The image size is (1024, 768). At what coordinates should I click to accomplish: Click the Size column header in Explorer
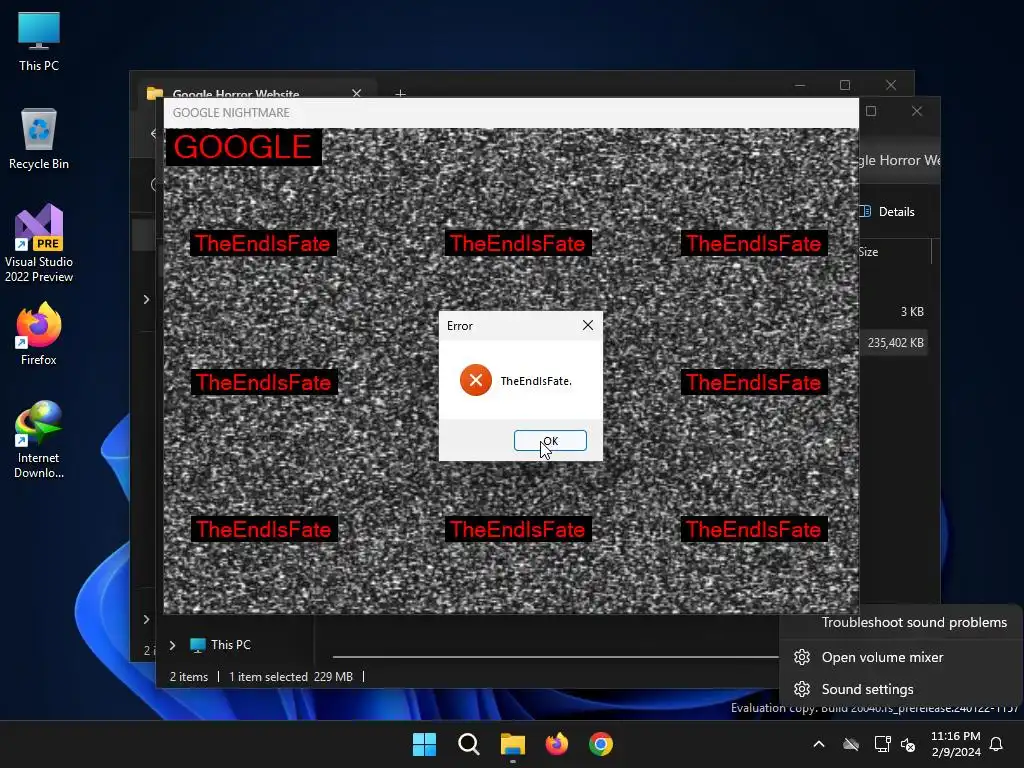[x=868, y=251]
